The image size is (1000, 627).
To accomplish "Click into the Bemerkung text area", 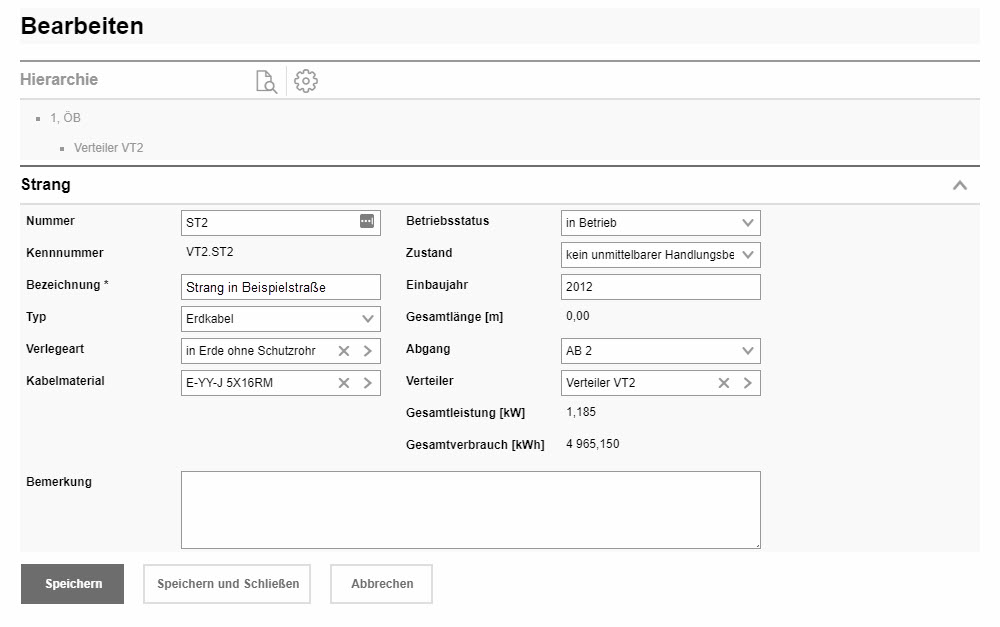I will [470, 510].
